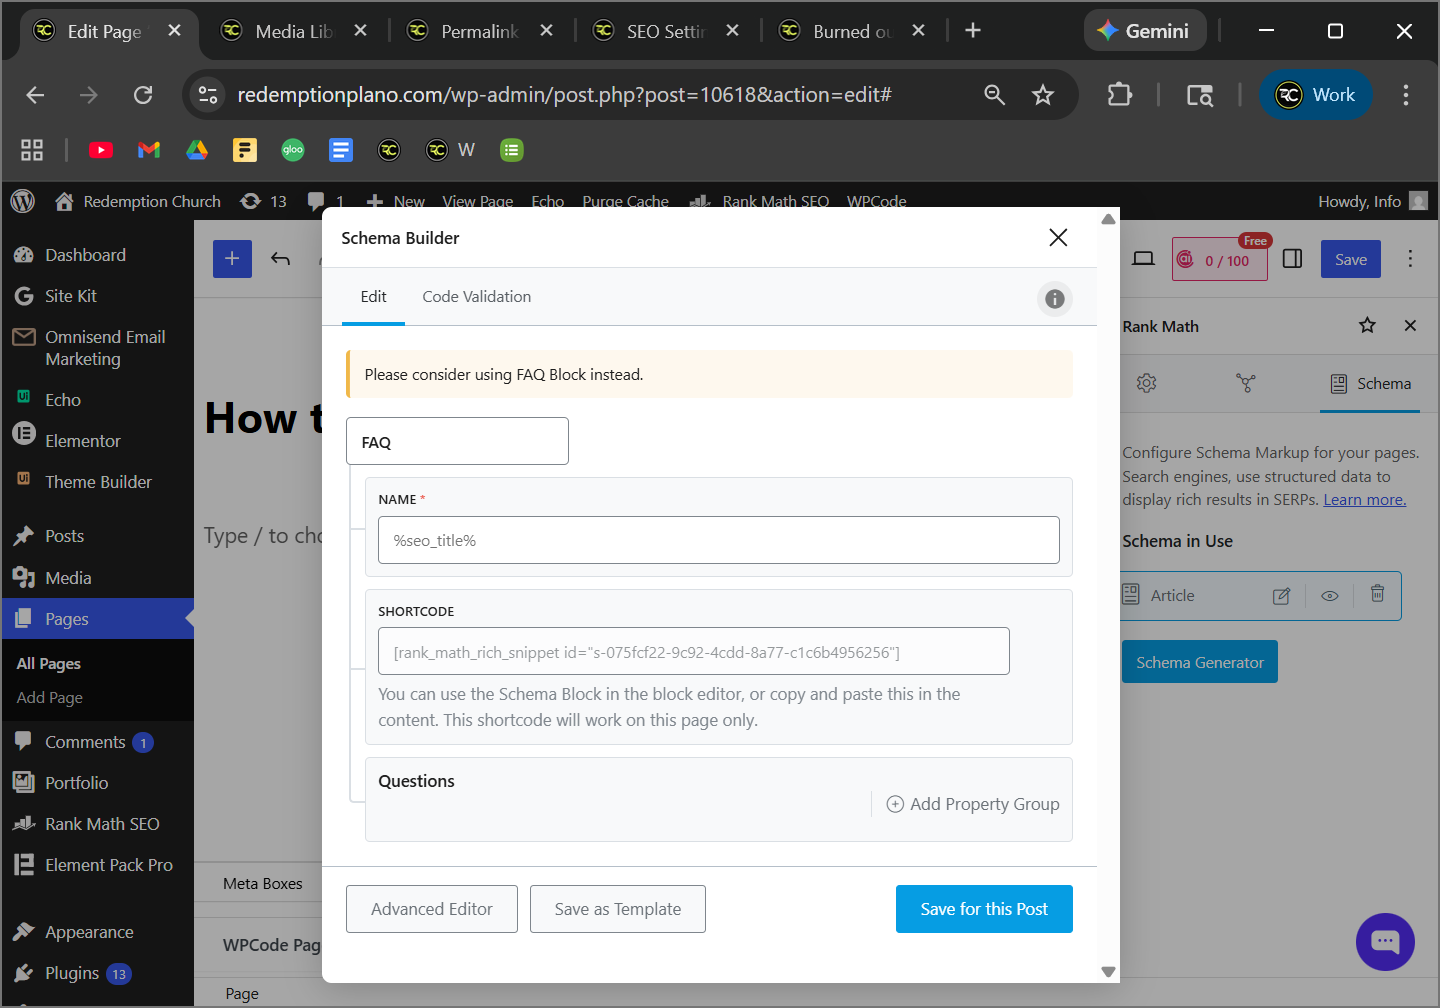Image resolution: width=1440 pixels, height=1008 pixels.
Task: Open the Learn more link
Action: pyautogui.click(x=1364, y=500)
